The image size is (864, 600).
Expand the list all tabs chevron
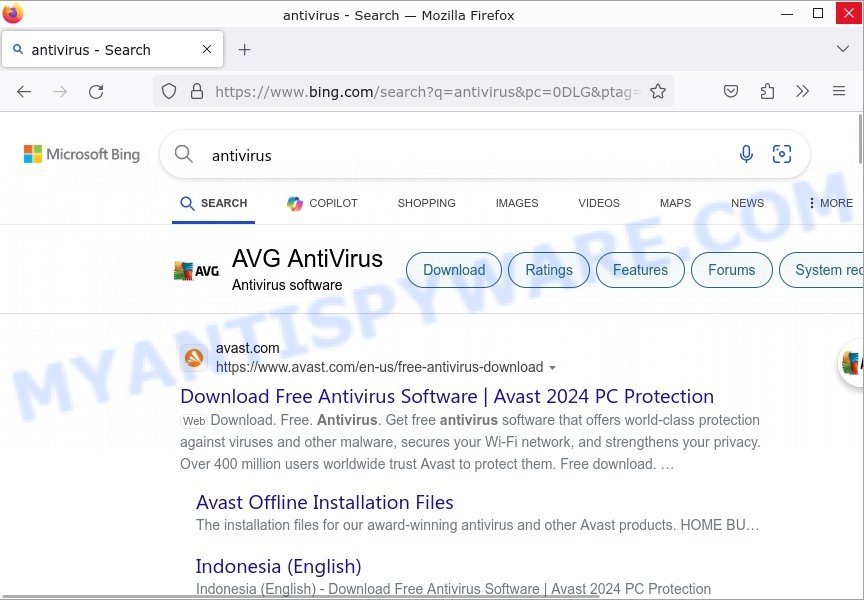pos(843,49)
